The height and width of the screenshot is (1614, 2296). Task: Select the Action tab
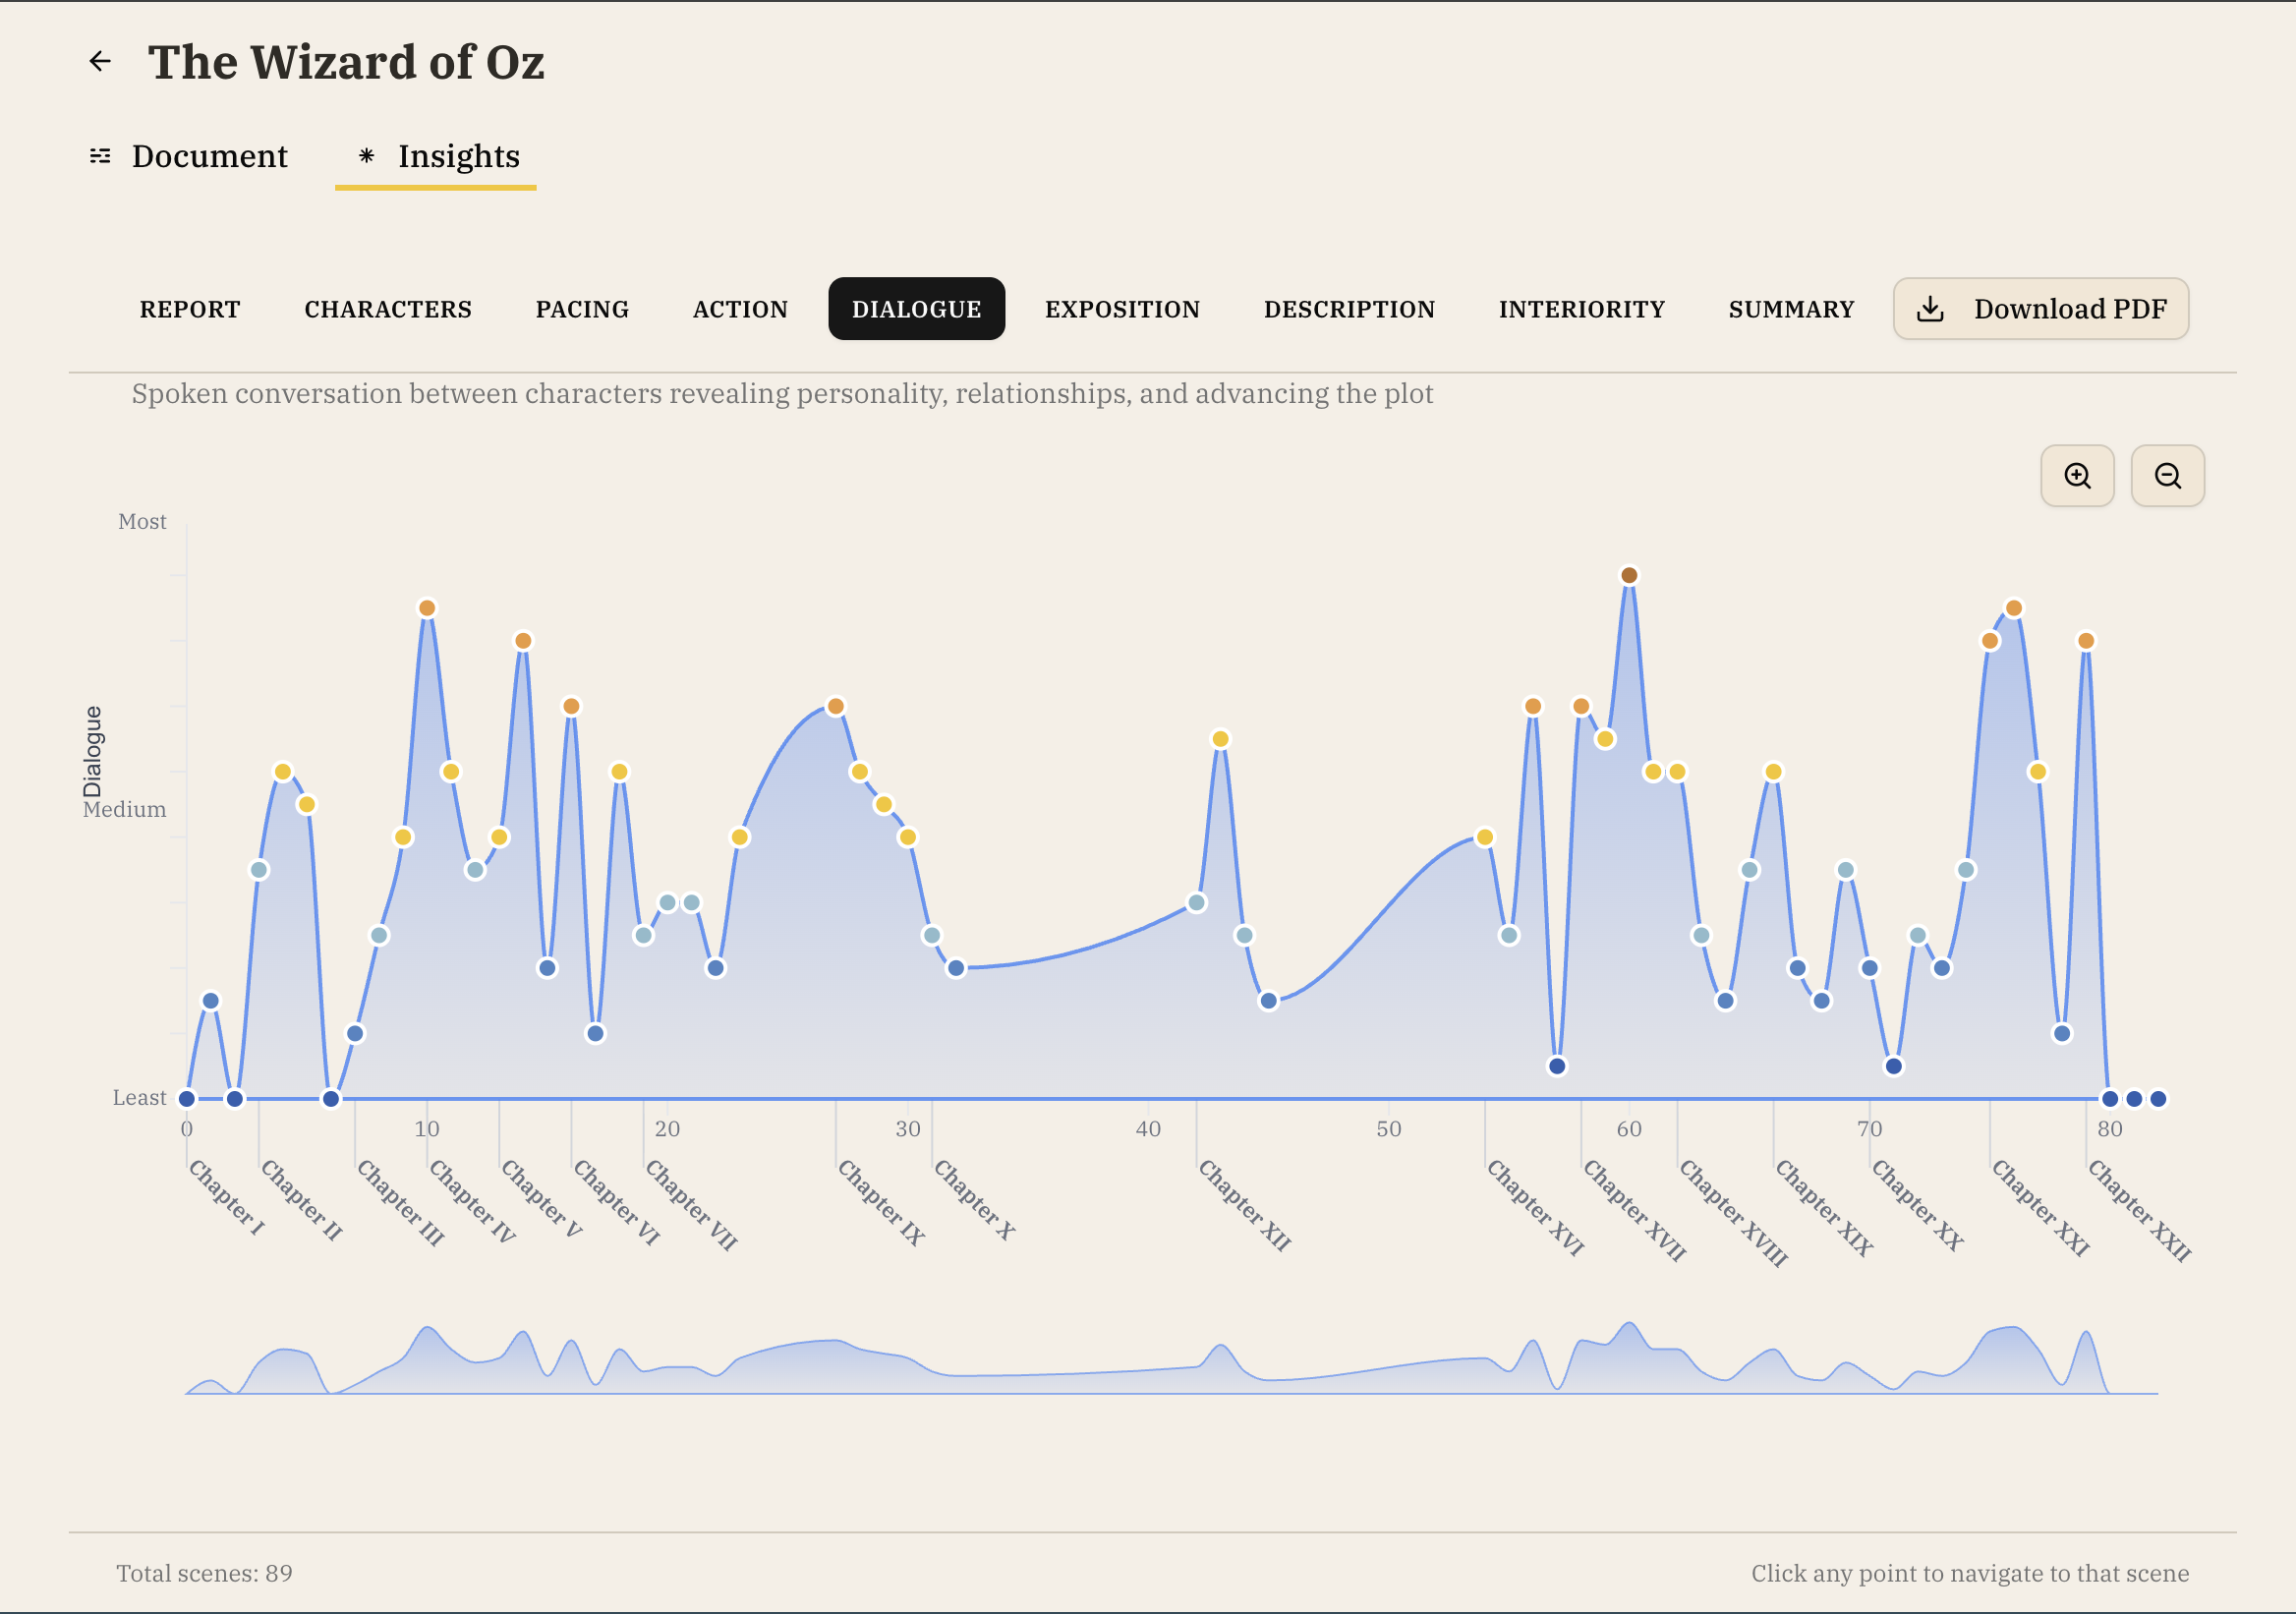pyautogui.click(x=740, y=309)
